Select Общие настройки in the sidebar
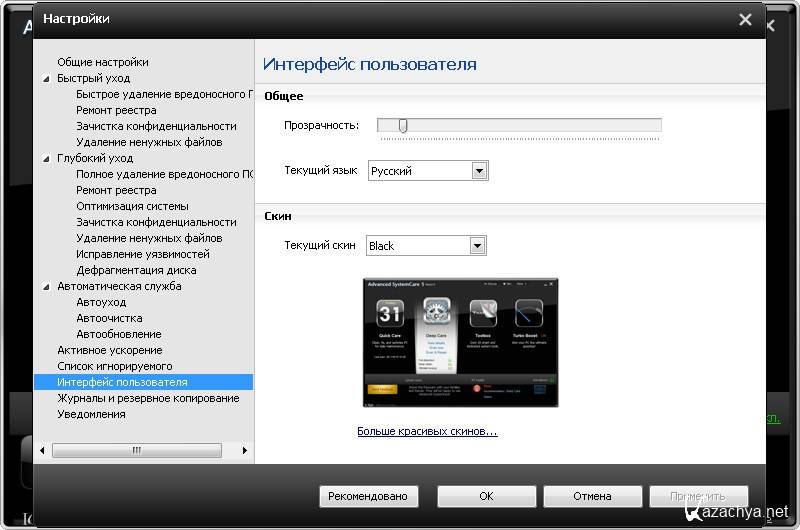Screen dimensions: 800x530 click(x=102, y=62)
